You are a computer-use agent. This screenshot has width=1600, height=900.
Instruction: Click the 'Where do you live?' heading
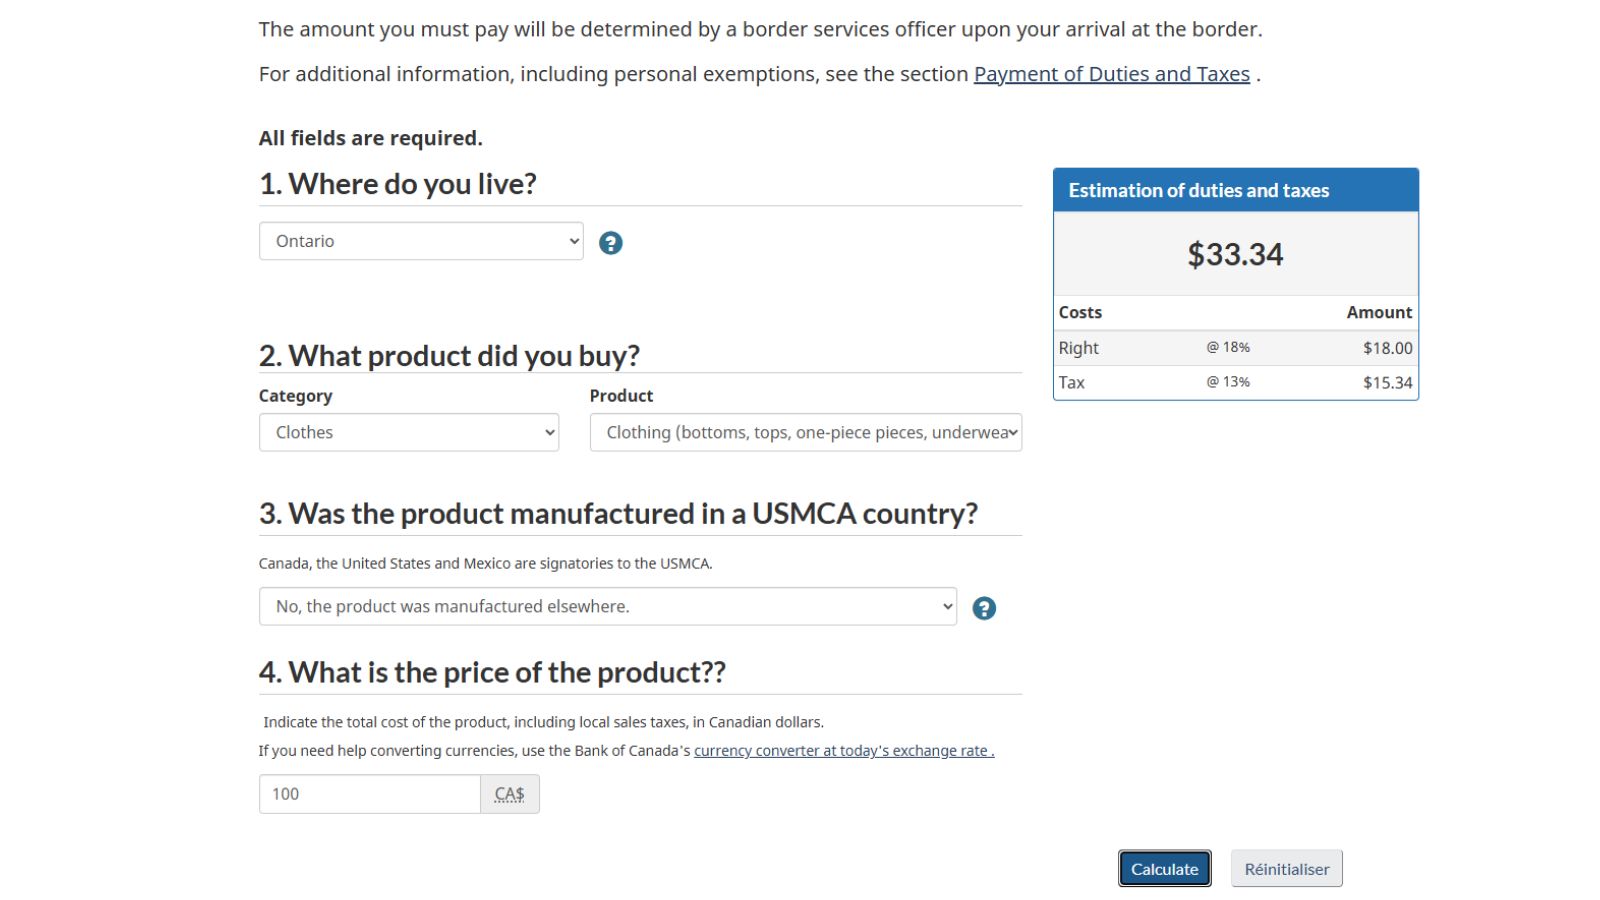coord(398,184)
